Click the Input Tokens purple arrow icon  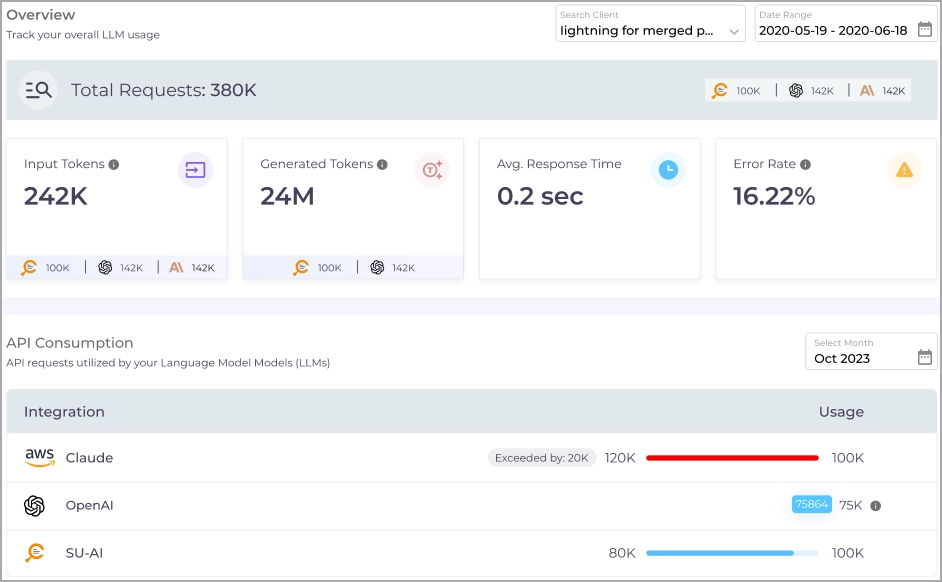[195, 170]
